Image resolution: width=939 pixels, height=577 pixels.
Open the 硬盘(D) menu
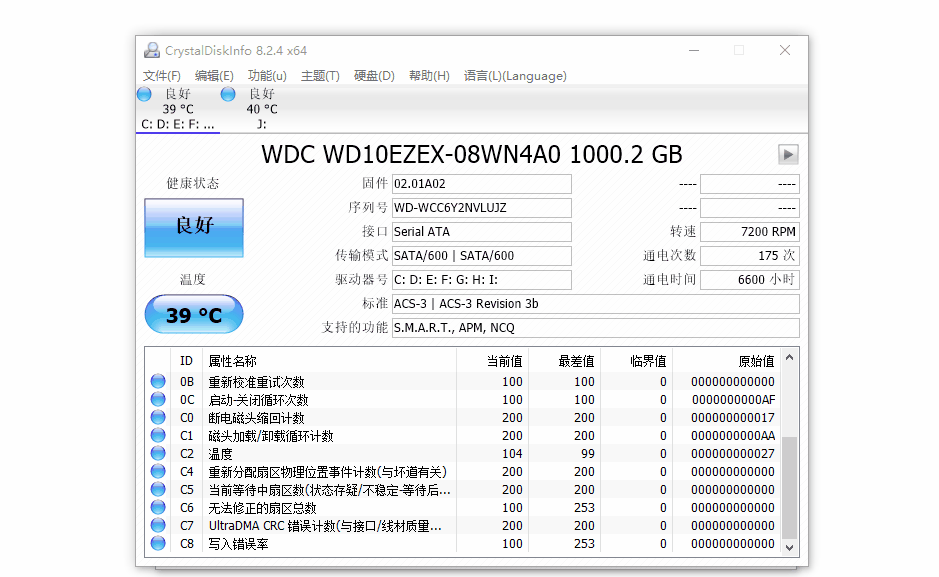pyautogui.click(x=374, y=76)
